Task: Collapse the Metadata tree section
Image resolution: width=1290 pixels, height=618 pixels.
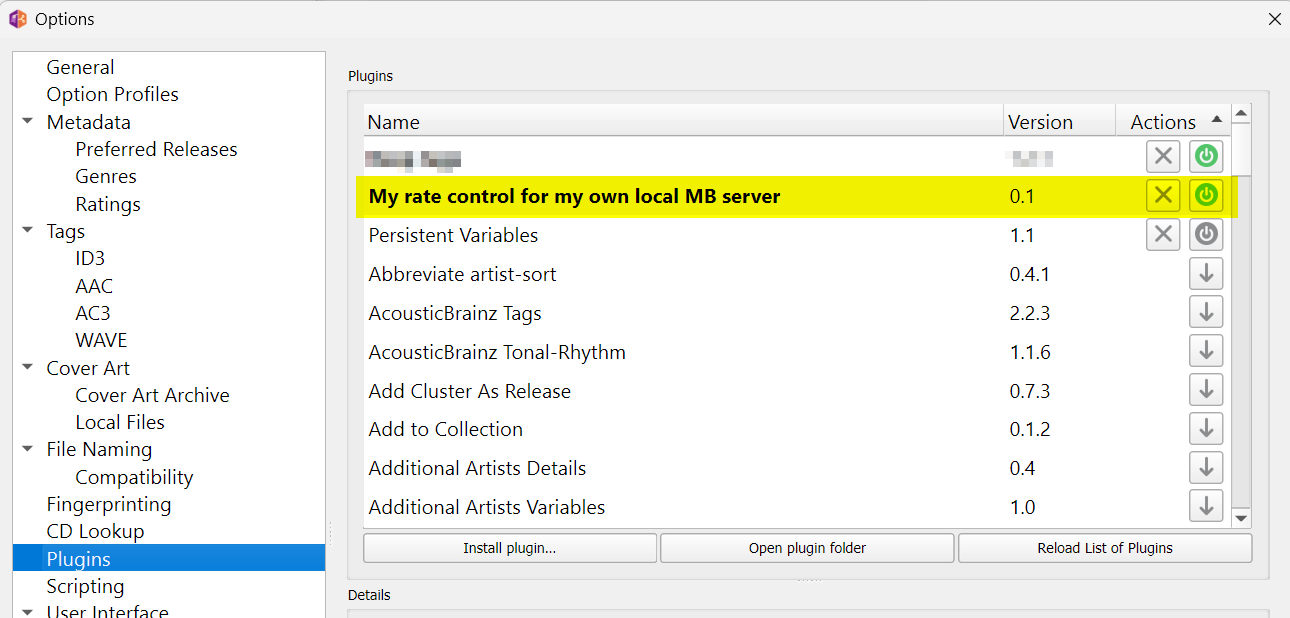Action: 27,122
